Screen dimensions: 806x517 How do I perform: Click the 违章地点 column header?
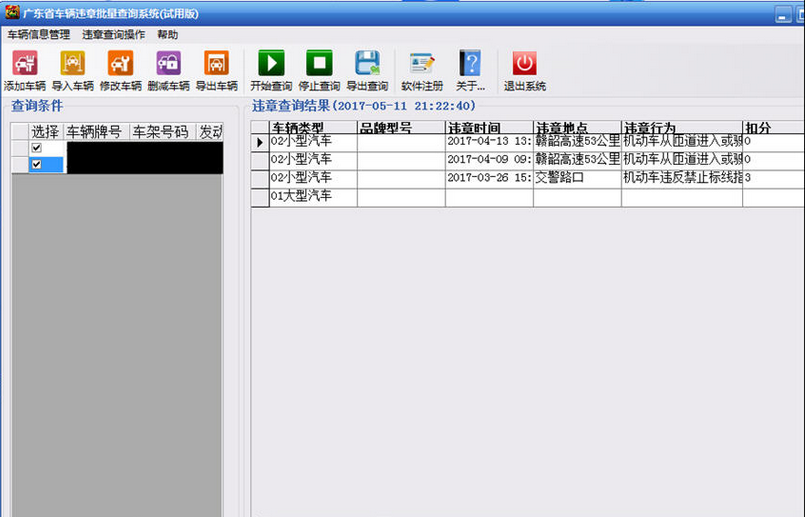577,127
